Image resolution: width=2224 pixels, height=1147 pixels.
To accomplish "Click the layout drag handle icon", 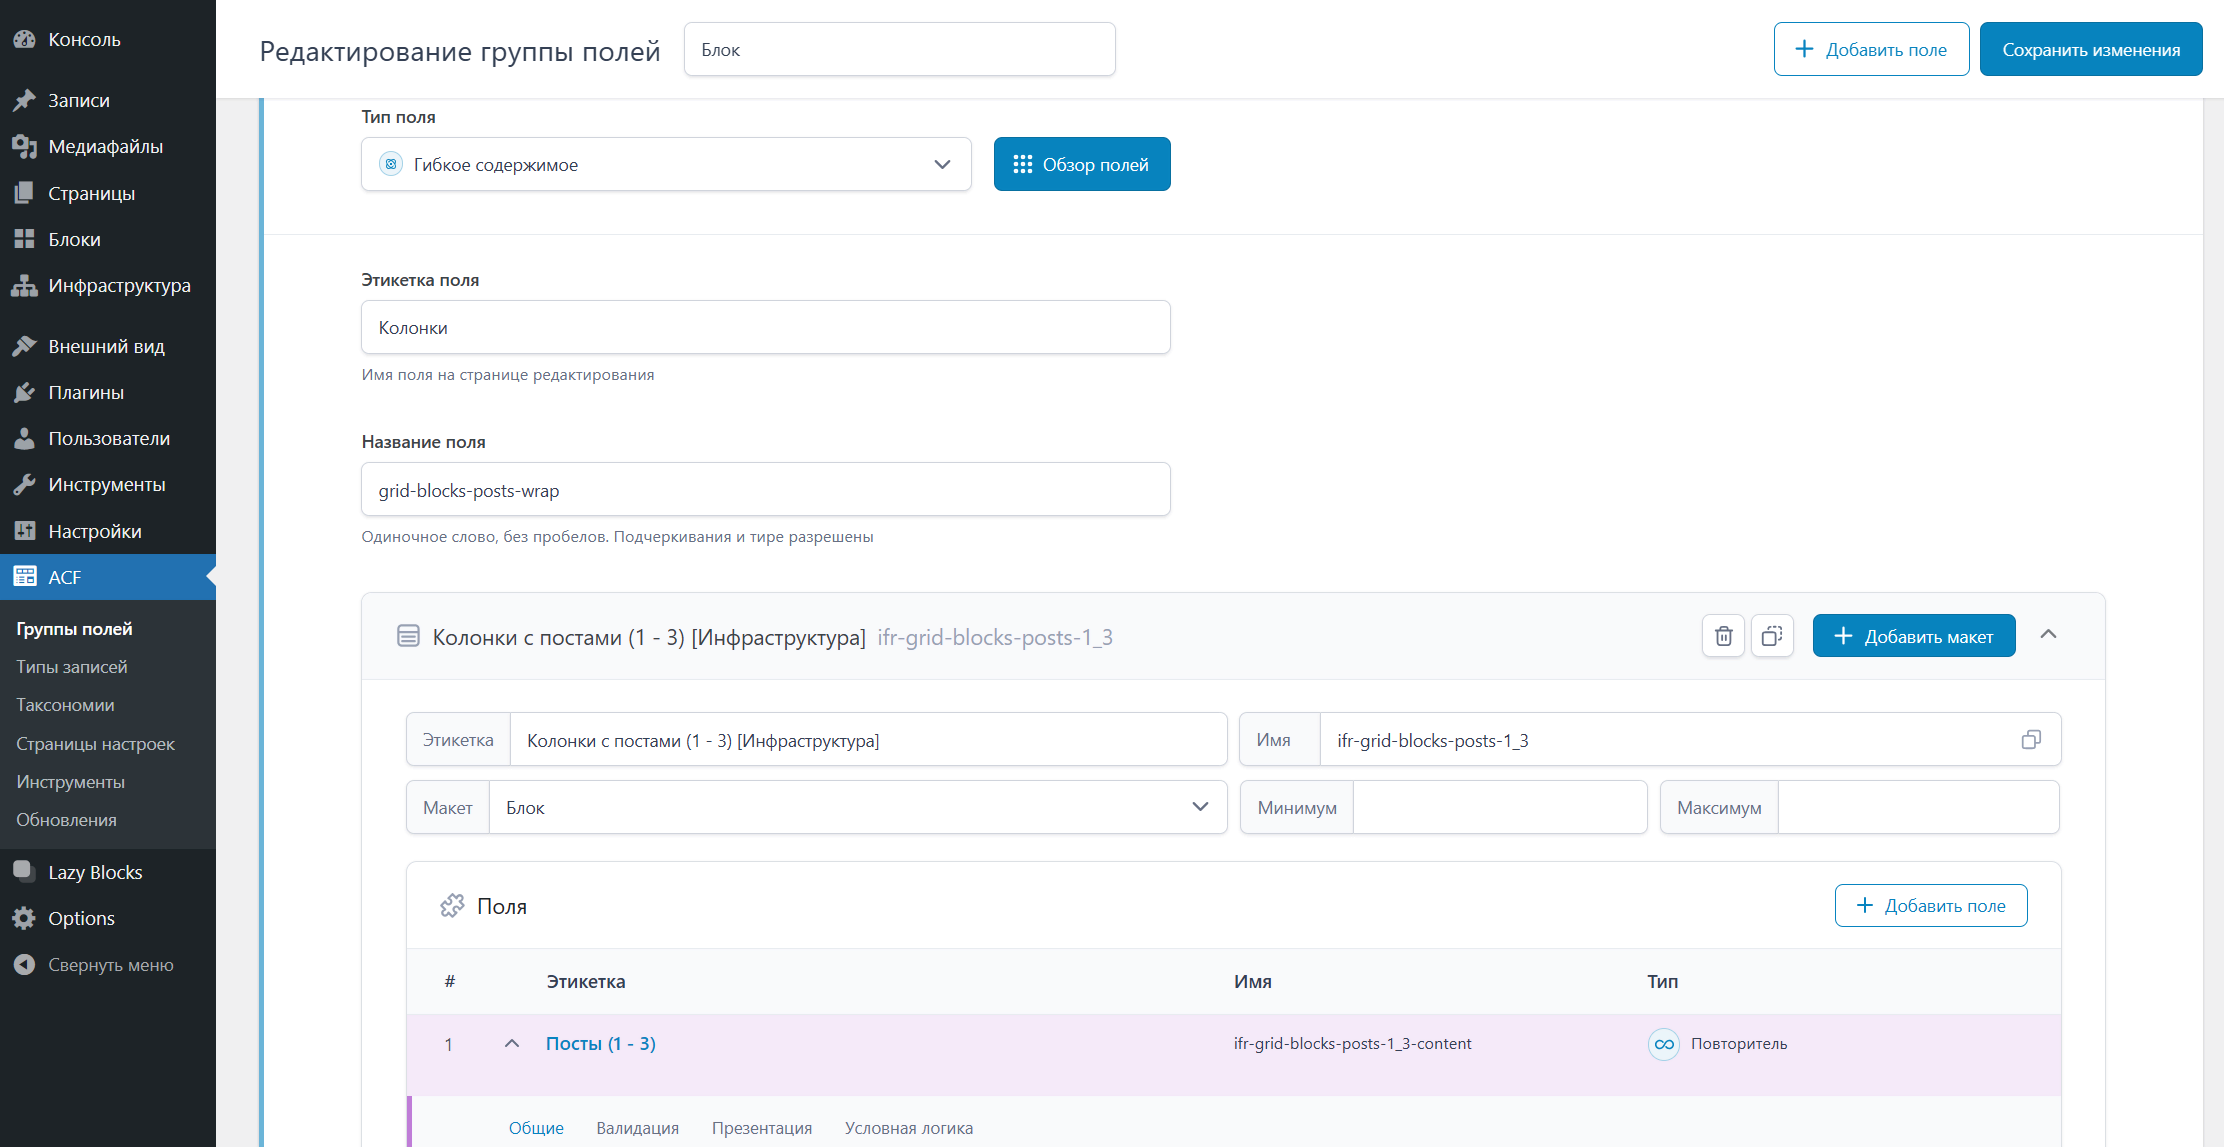I will click(408, 636).
